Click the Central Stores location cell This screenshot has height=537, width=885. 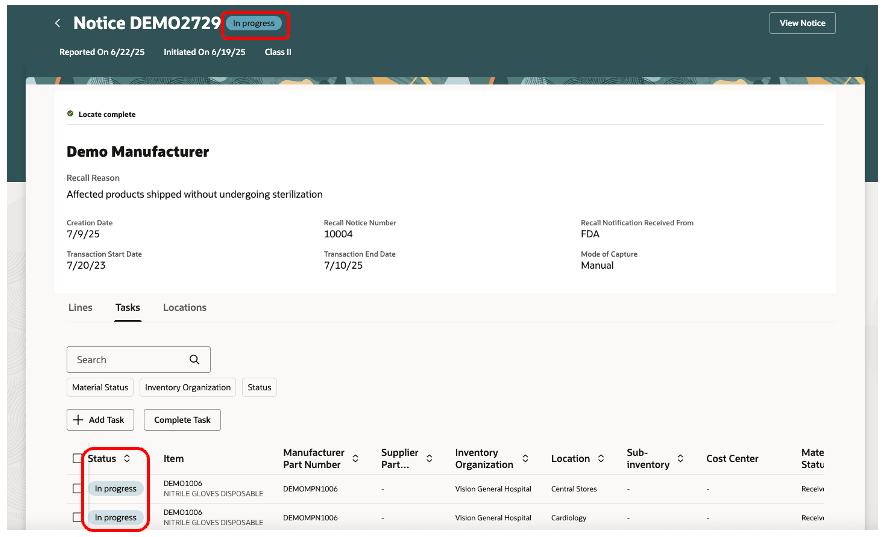click(574, 489)
